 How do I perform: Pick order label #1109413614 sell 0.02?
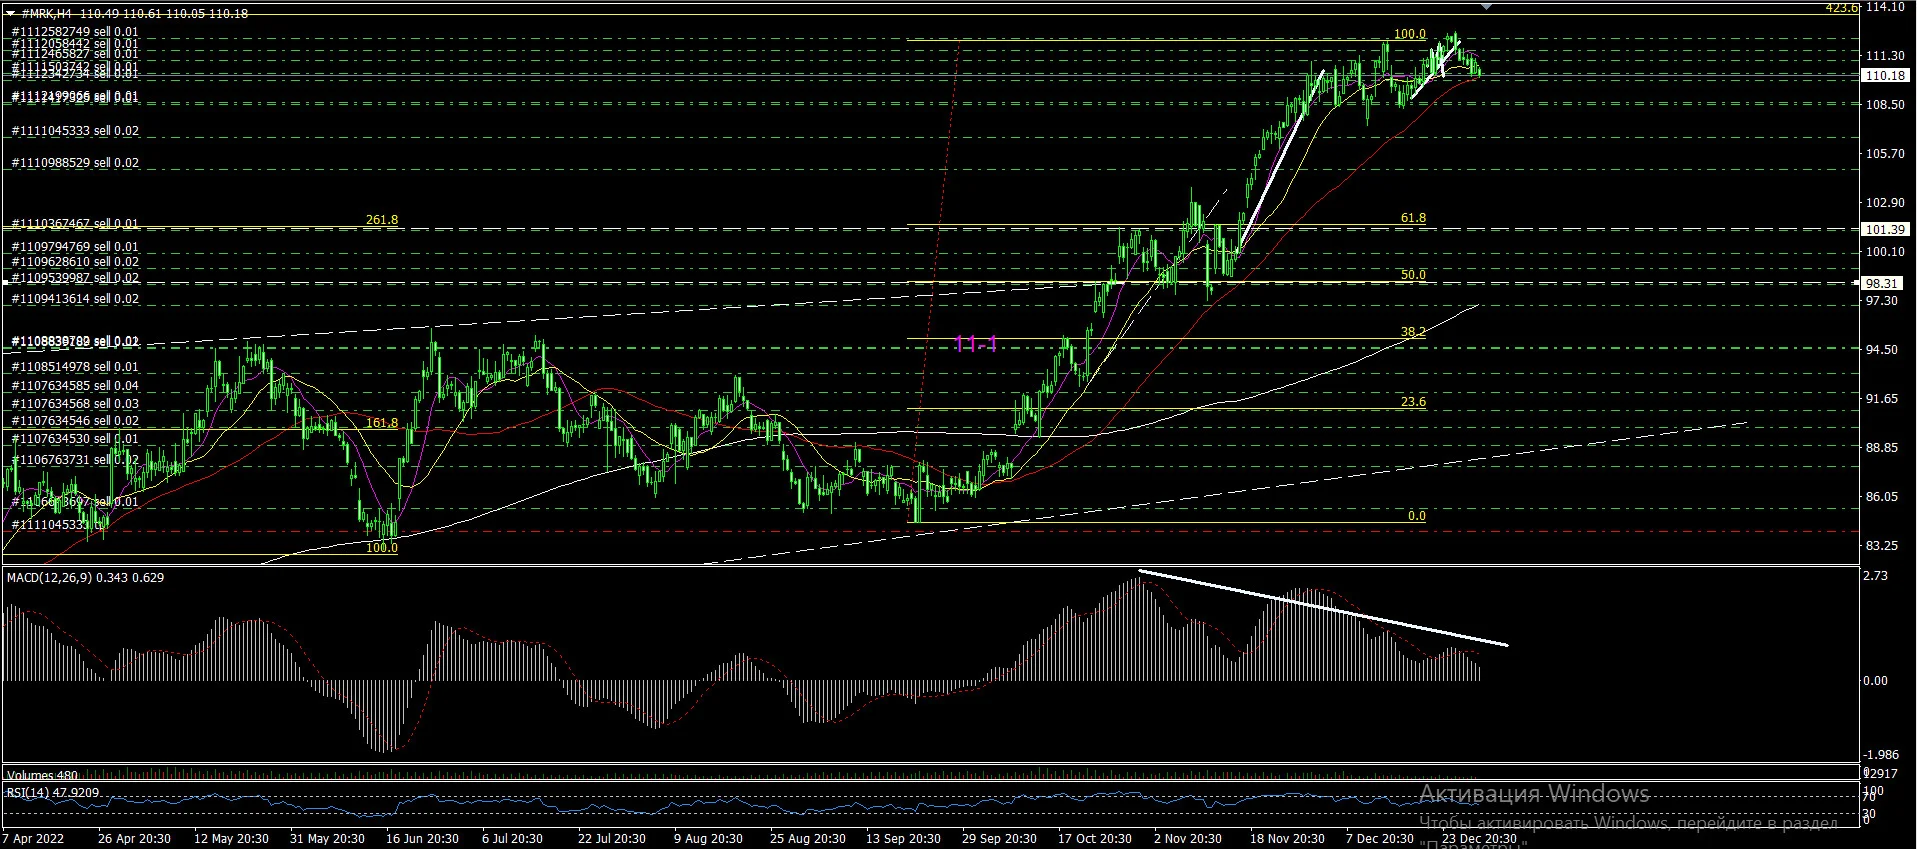coord(75,299)
